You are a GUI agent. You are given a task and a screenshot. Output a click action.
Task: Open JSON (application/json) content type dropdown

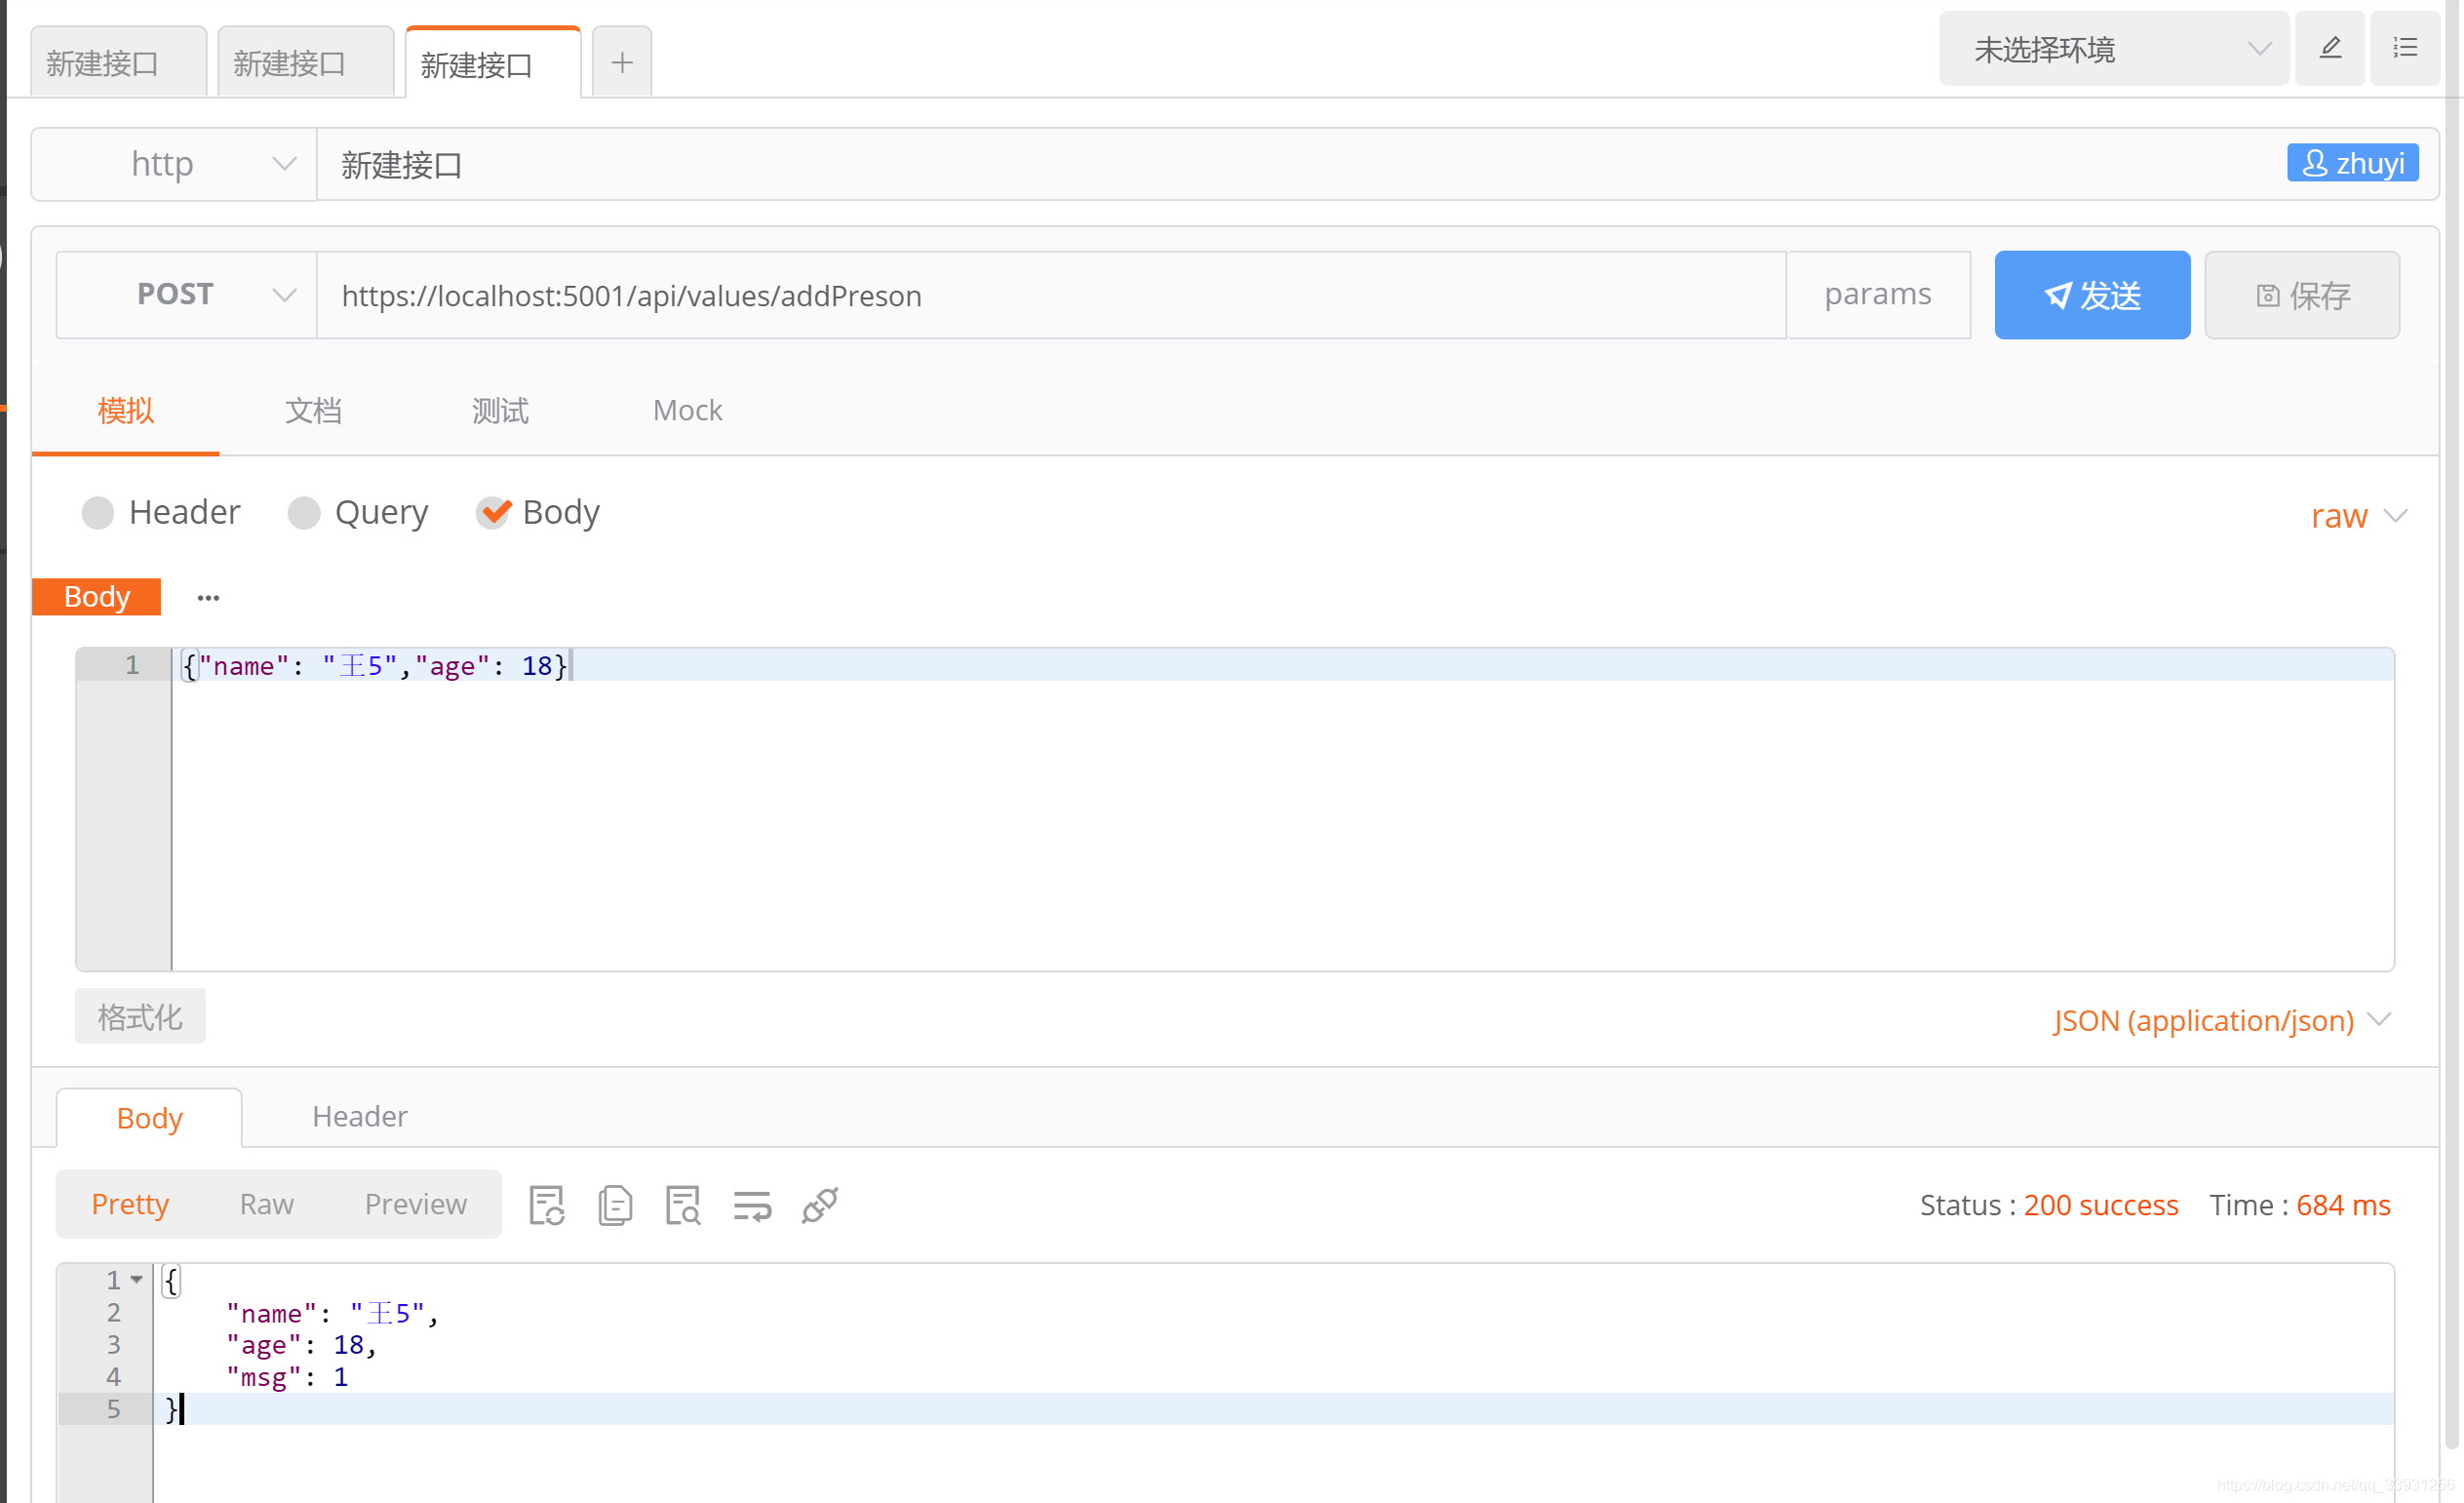2222,1020
